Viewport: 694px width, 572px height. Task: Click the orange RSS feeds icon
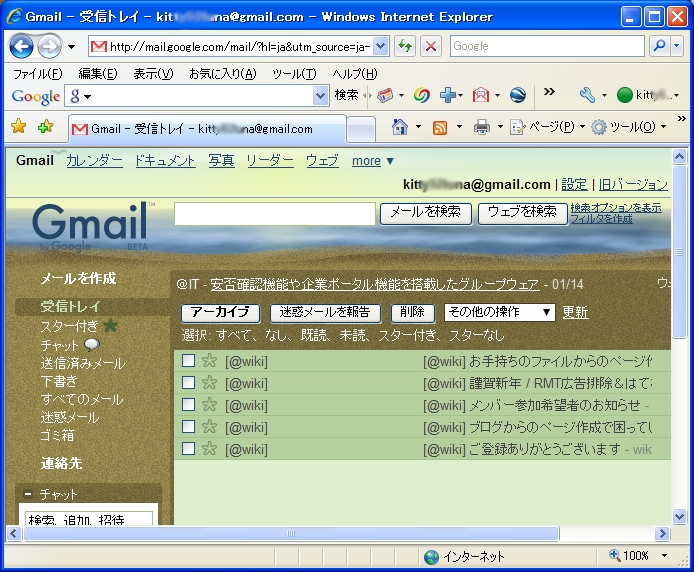tap(440, 128)
